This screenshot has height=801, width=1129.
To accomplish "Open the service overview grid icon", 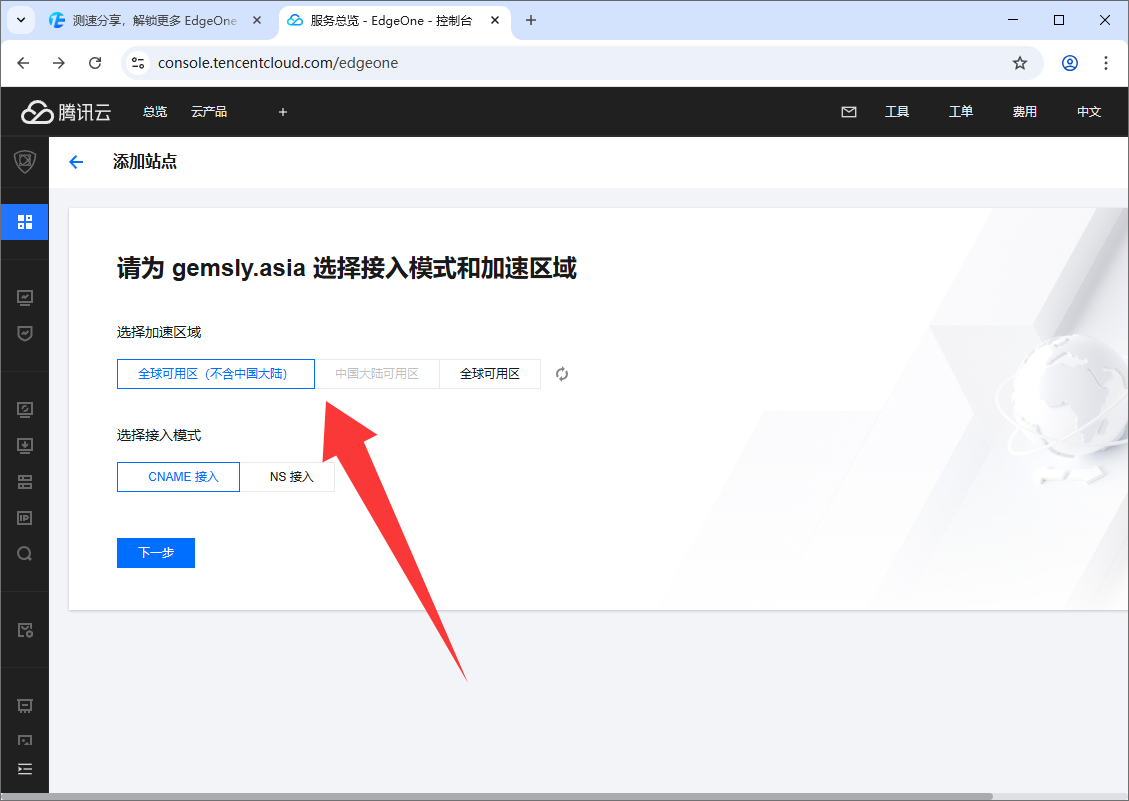I will pyautogui.click(x=24, y=221).
